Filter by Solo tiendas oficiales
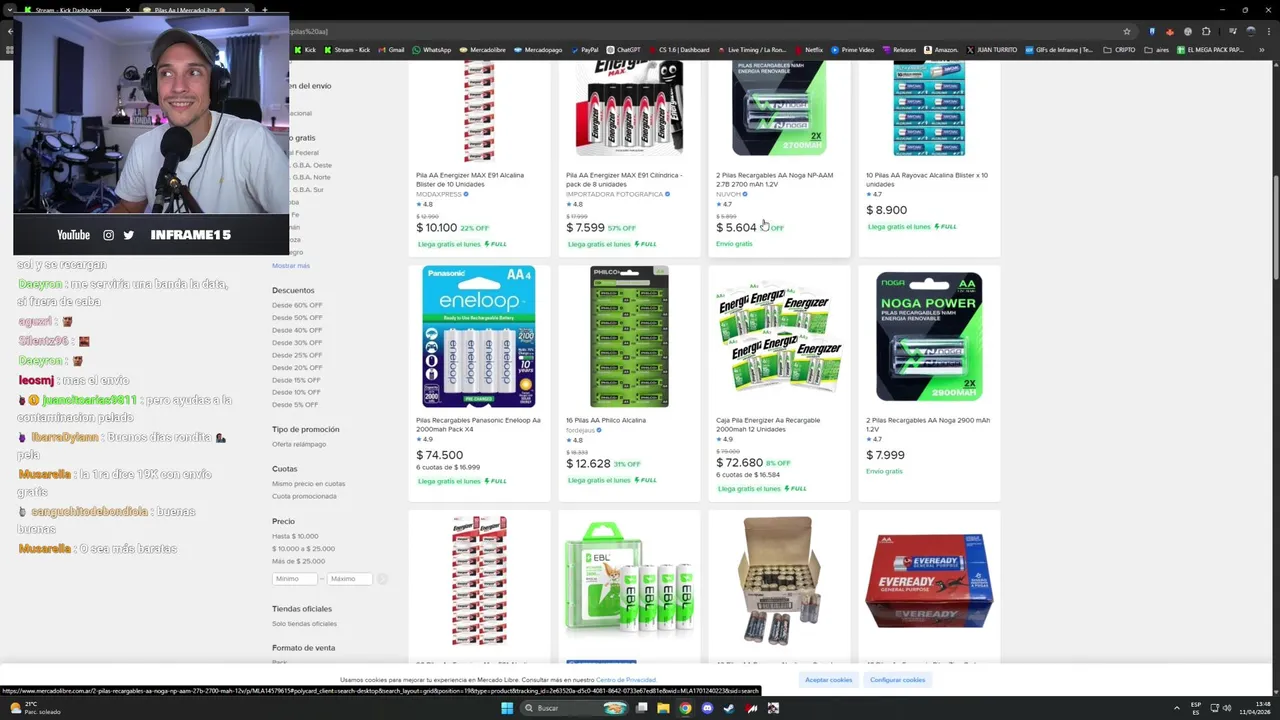The height and width of the screenshot is (720, 1280). [x=304, y=624]
